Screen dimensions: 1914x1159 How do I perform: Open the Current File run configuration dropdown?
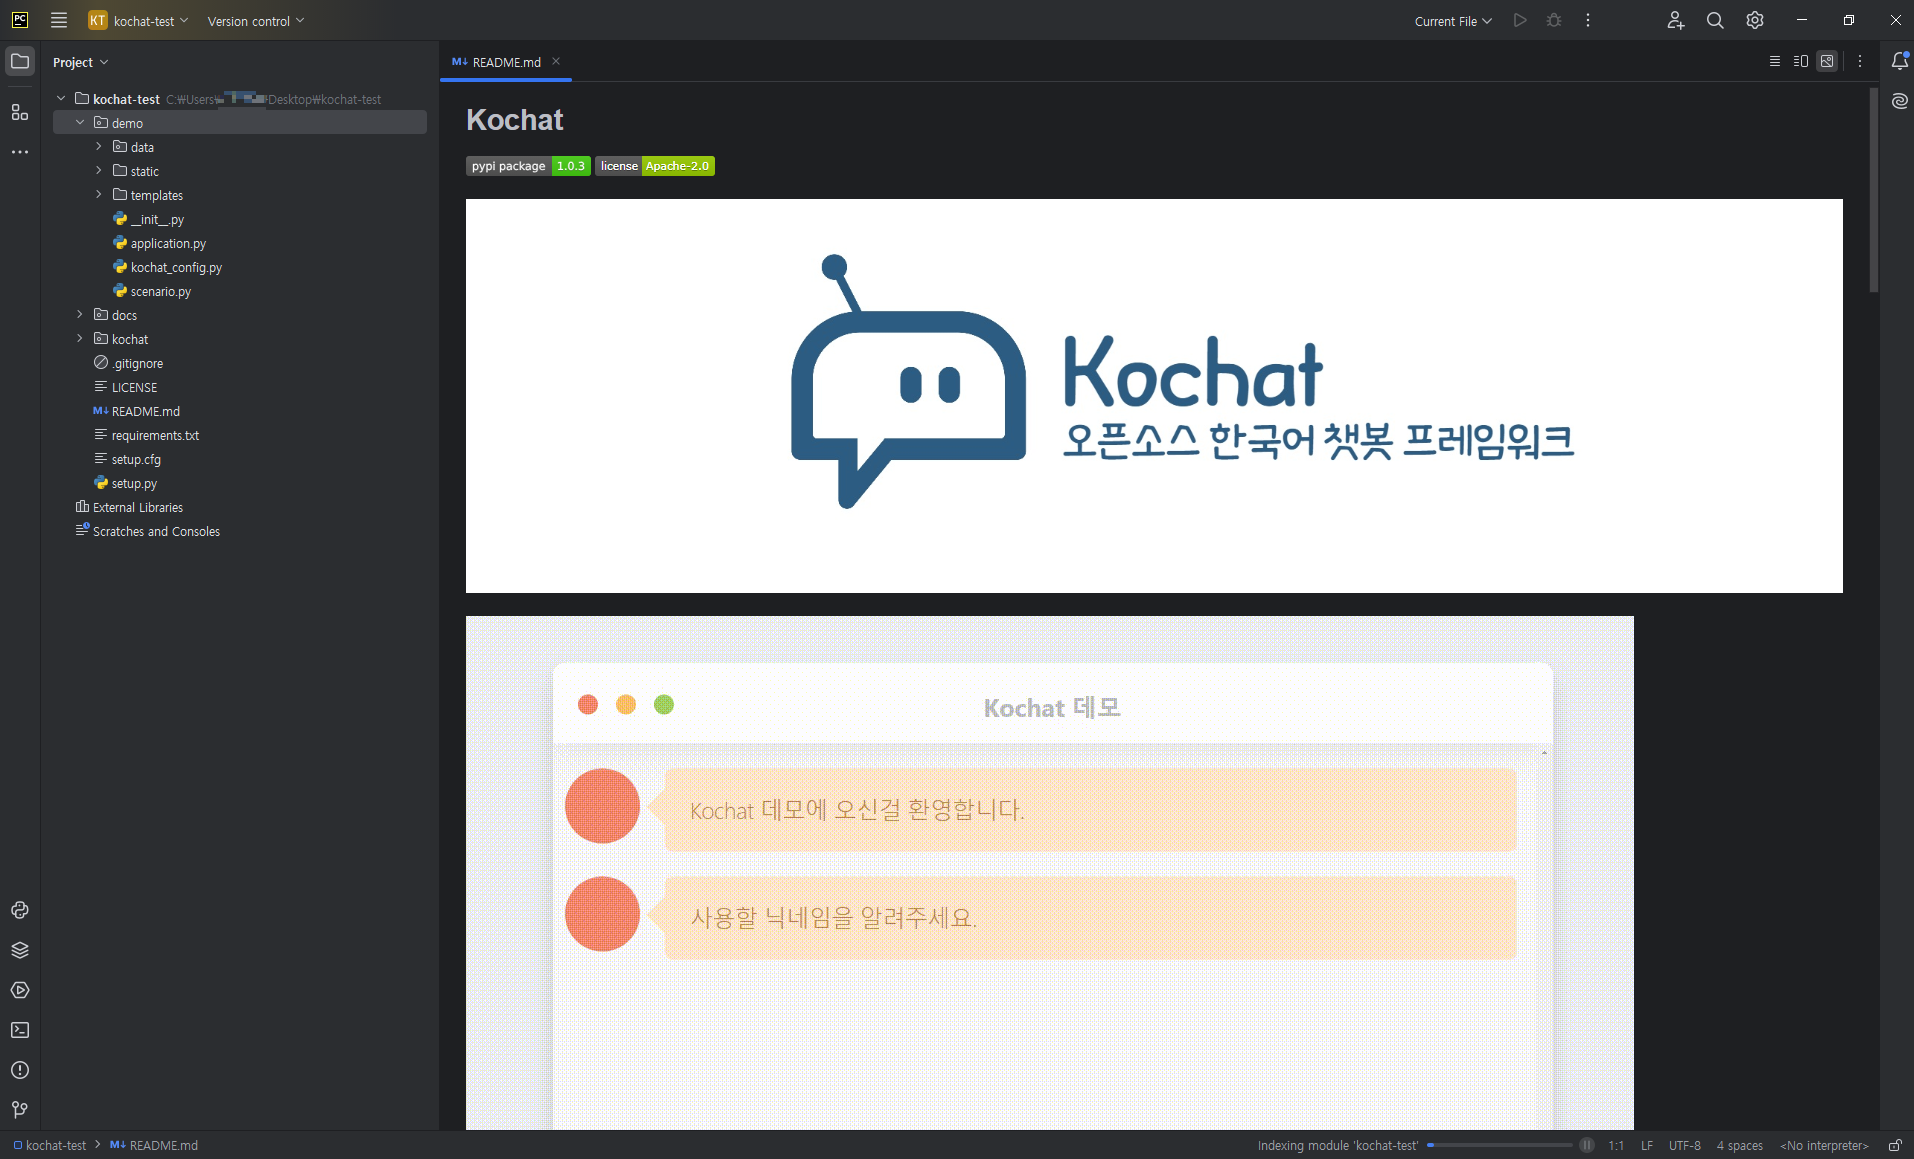[x=1451, y=20]
